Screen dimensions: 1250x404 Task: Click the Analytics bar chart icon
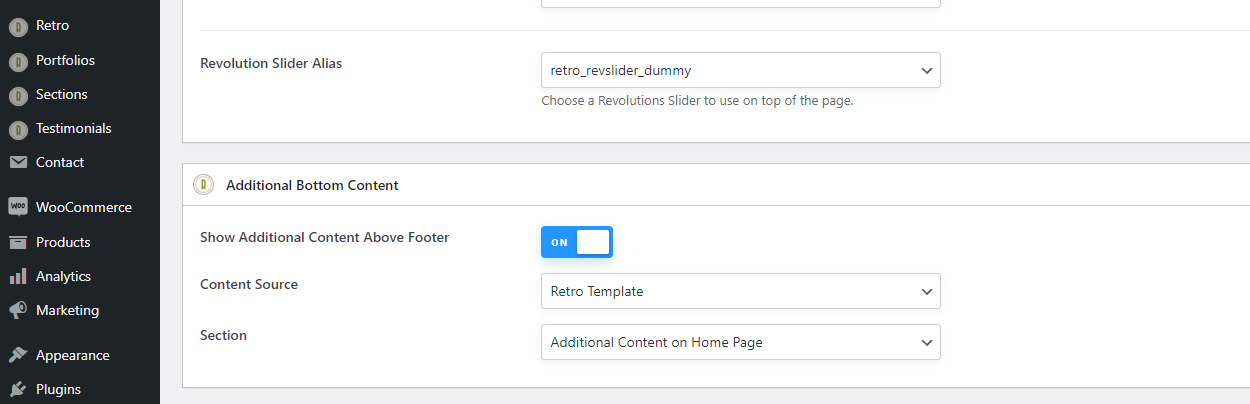pos(18,276)
